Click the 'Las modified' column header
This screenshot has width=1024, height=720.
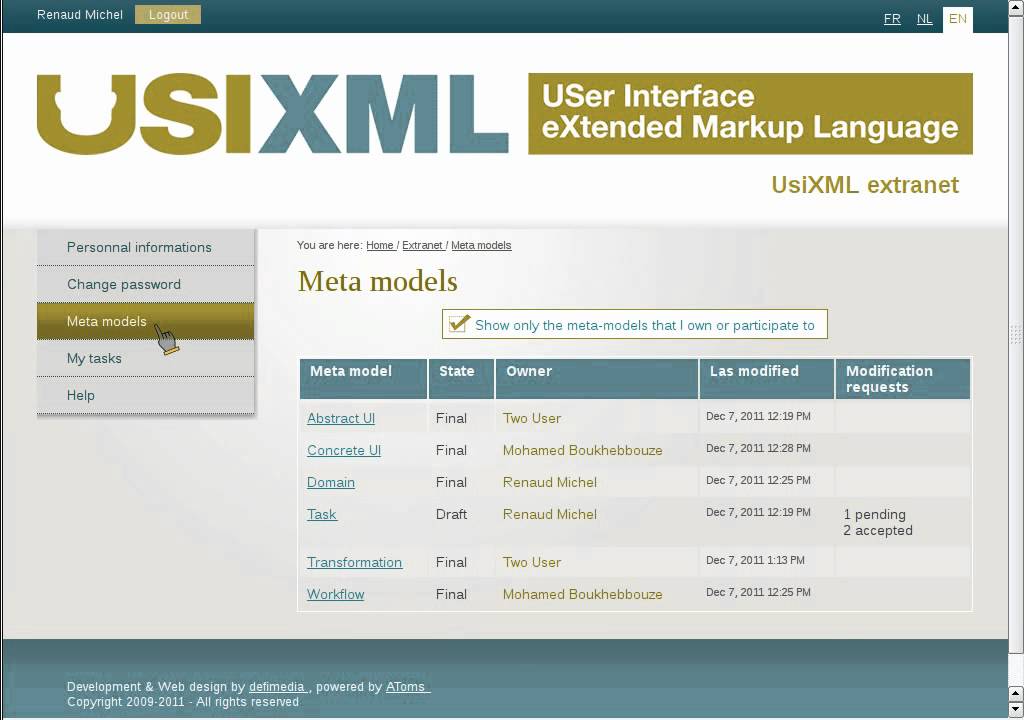[767, 378]
